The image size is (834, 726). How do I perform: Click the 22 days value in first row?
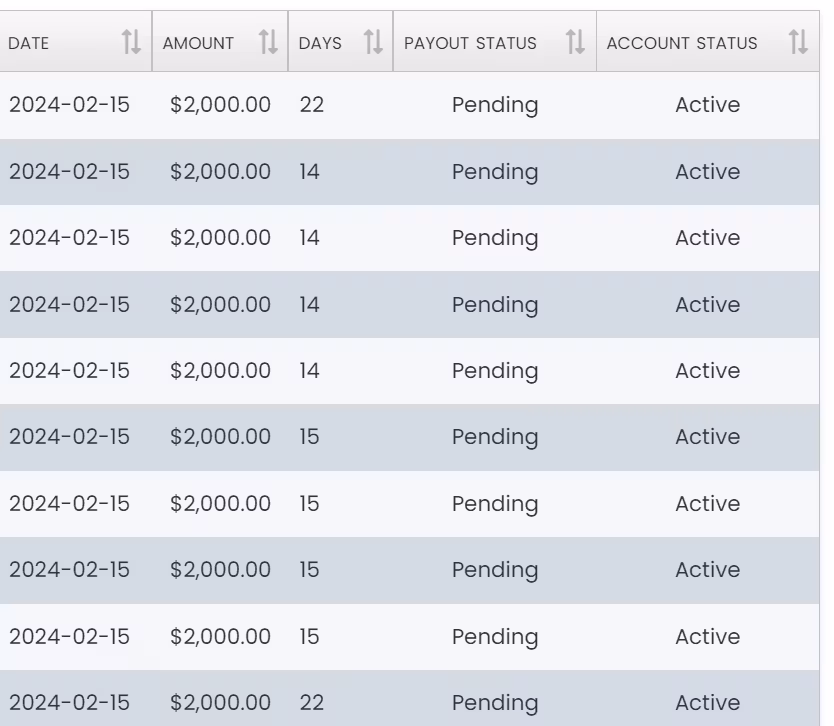tap(311, 105)
